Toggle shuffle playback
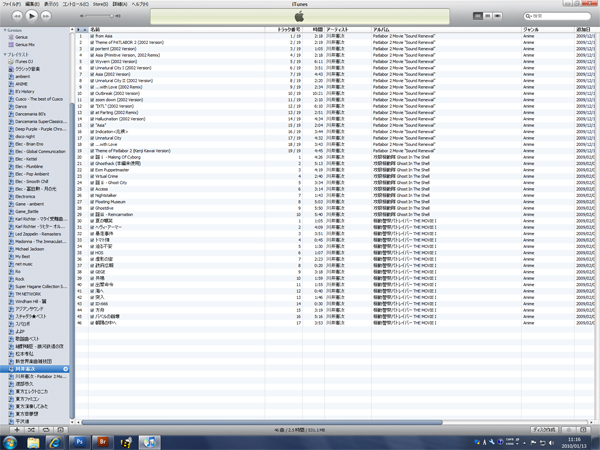The width and height of the screenshot is (600, 450). [31, 430]
